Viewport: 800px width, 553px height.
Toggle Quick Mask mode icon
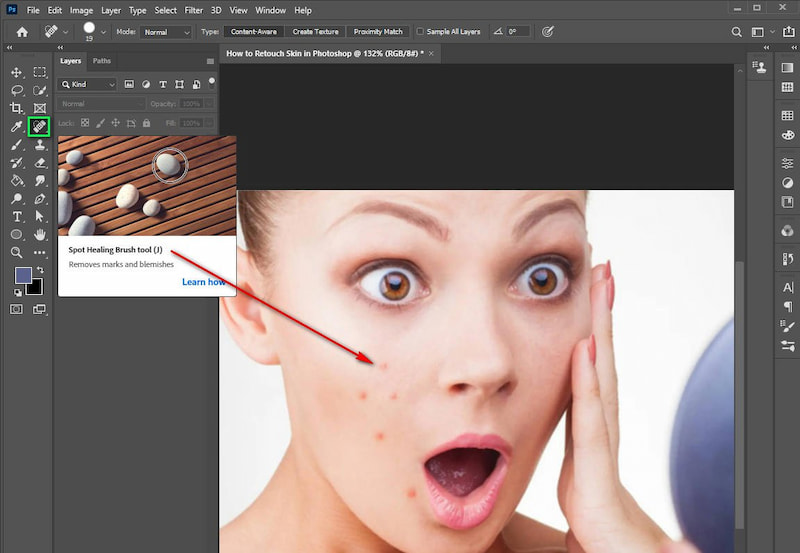coord(16,309)
